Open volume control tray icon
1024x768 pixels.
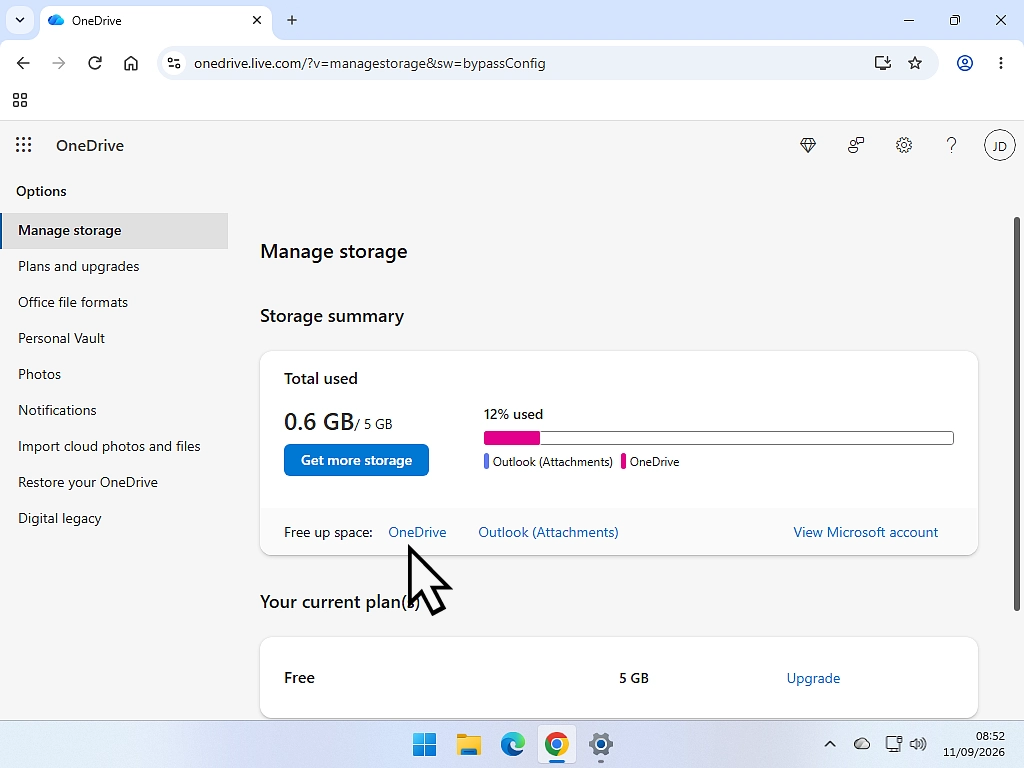[918, 744]
